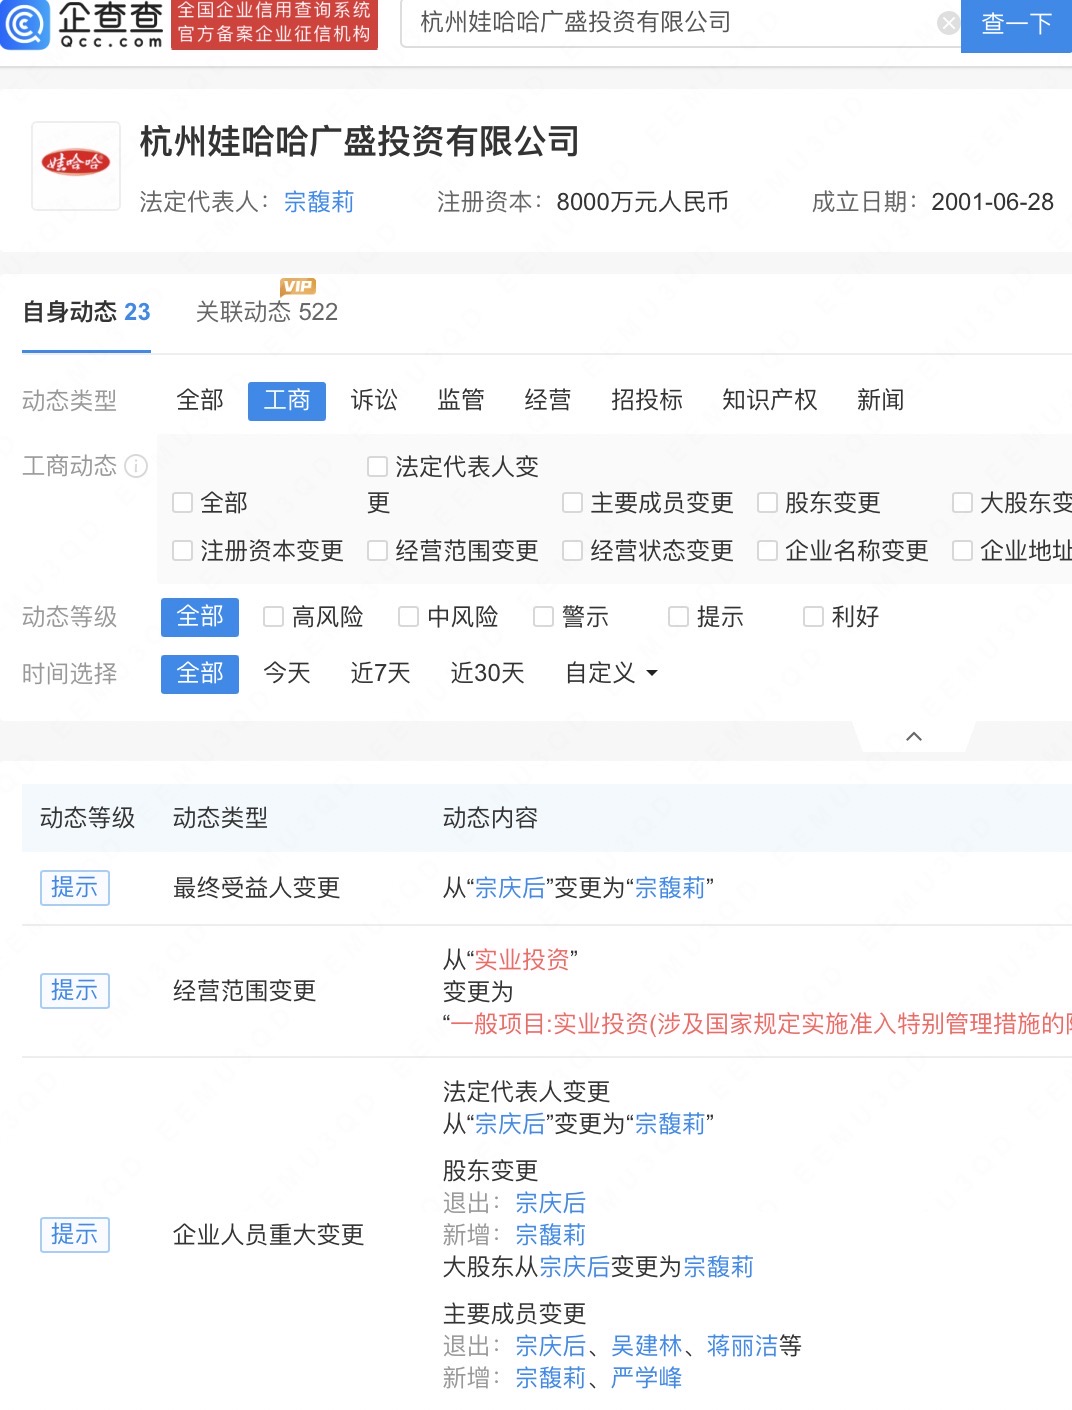The width and height of the screenshot is (1072, 1410).
Task: Click the 全国企业信用查询系统 red banner
Action: (274, 23)
